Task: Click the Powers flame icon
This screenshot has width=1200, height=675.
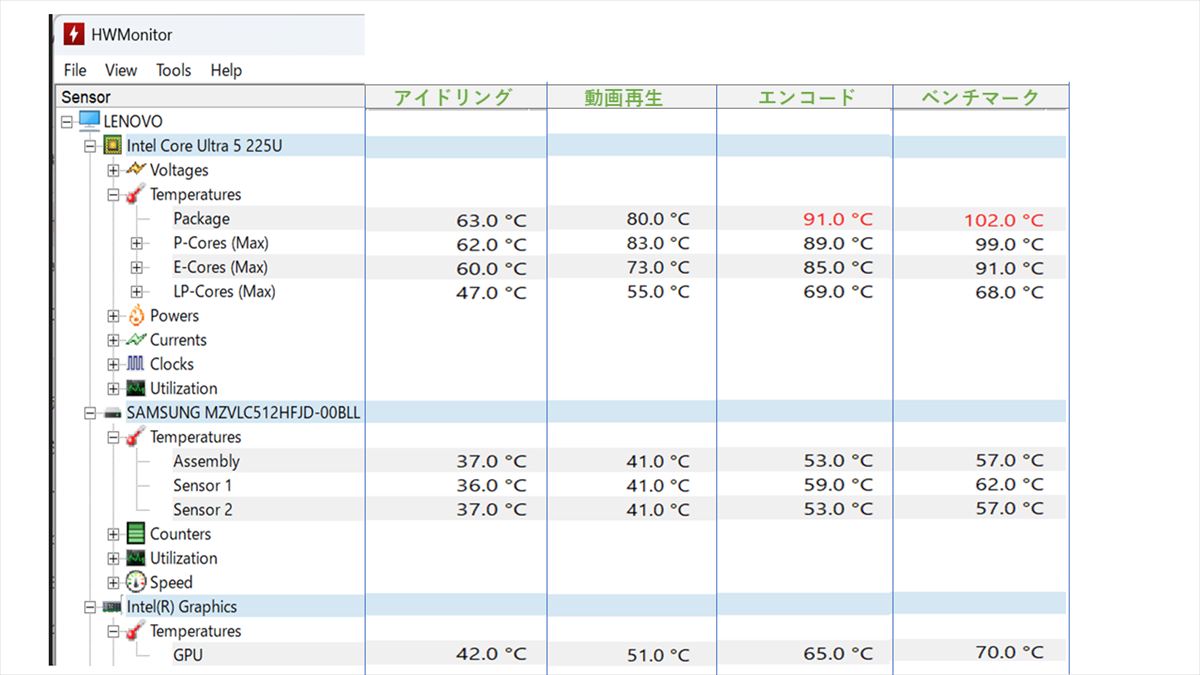Action: 136,316
